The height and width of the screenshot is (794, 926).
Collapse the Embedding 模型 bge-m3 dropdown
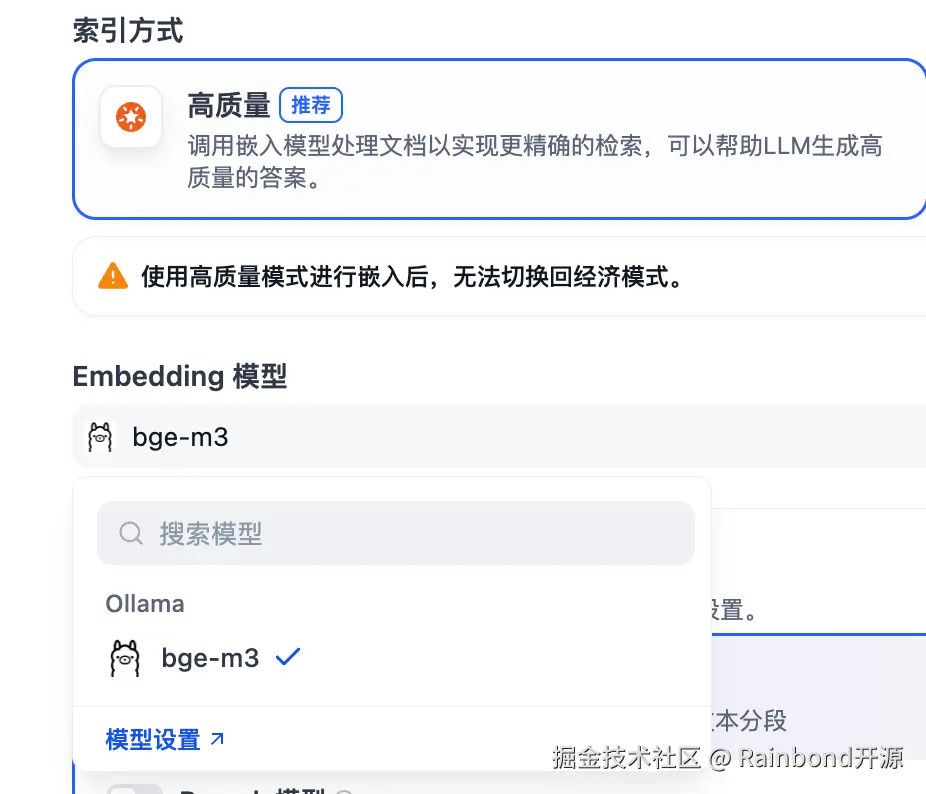point(500,437)
